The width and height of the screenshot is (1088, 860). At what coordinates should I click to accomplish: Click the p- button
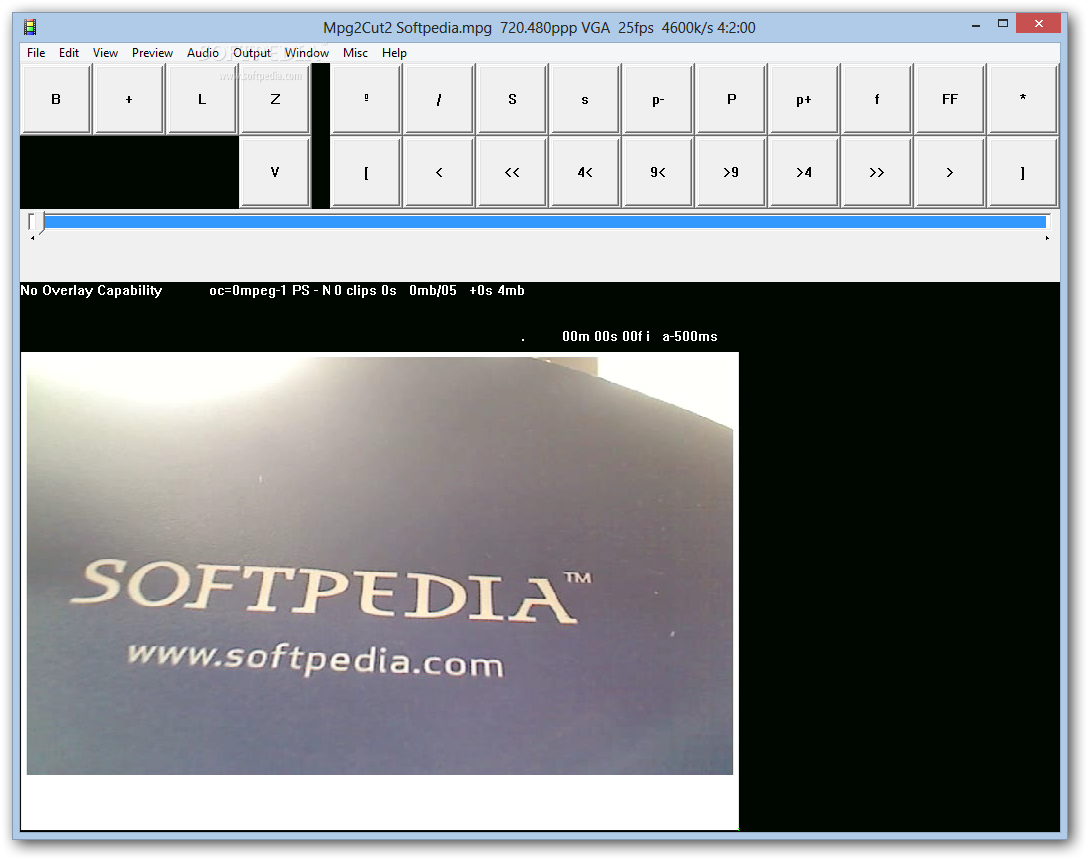[x=658, y=99]
